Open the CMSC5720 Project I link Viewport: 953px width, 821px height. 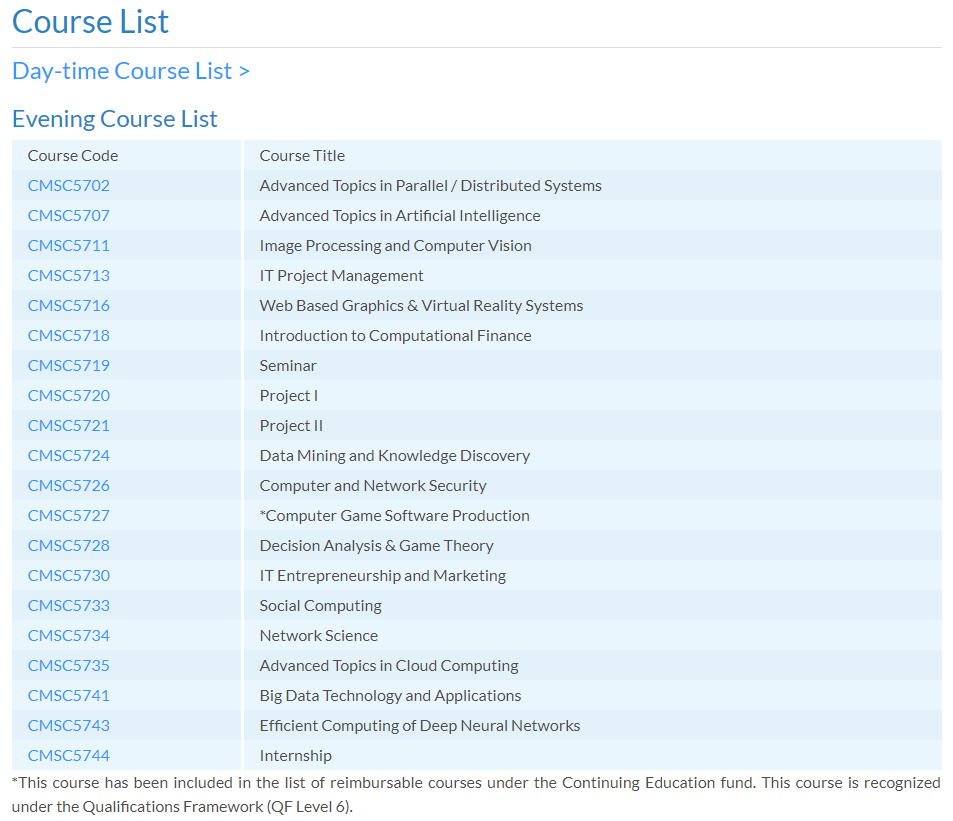(69, 395)
